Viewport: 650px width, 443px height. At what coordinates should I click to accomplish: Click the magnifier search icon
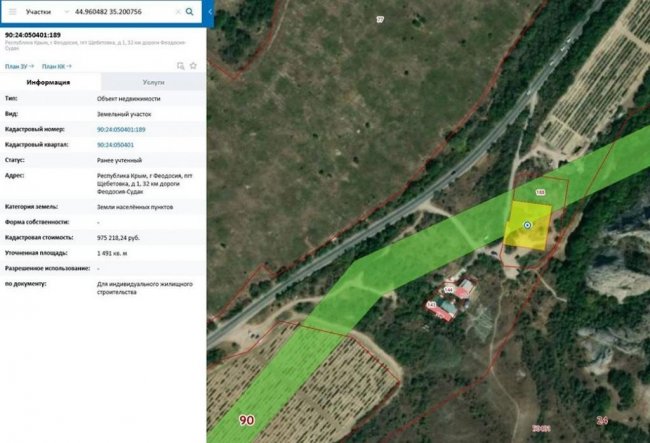tap(189, 12)
